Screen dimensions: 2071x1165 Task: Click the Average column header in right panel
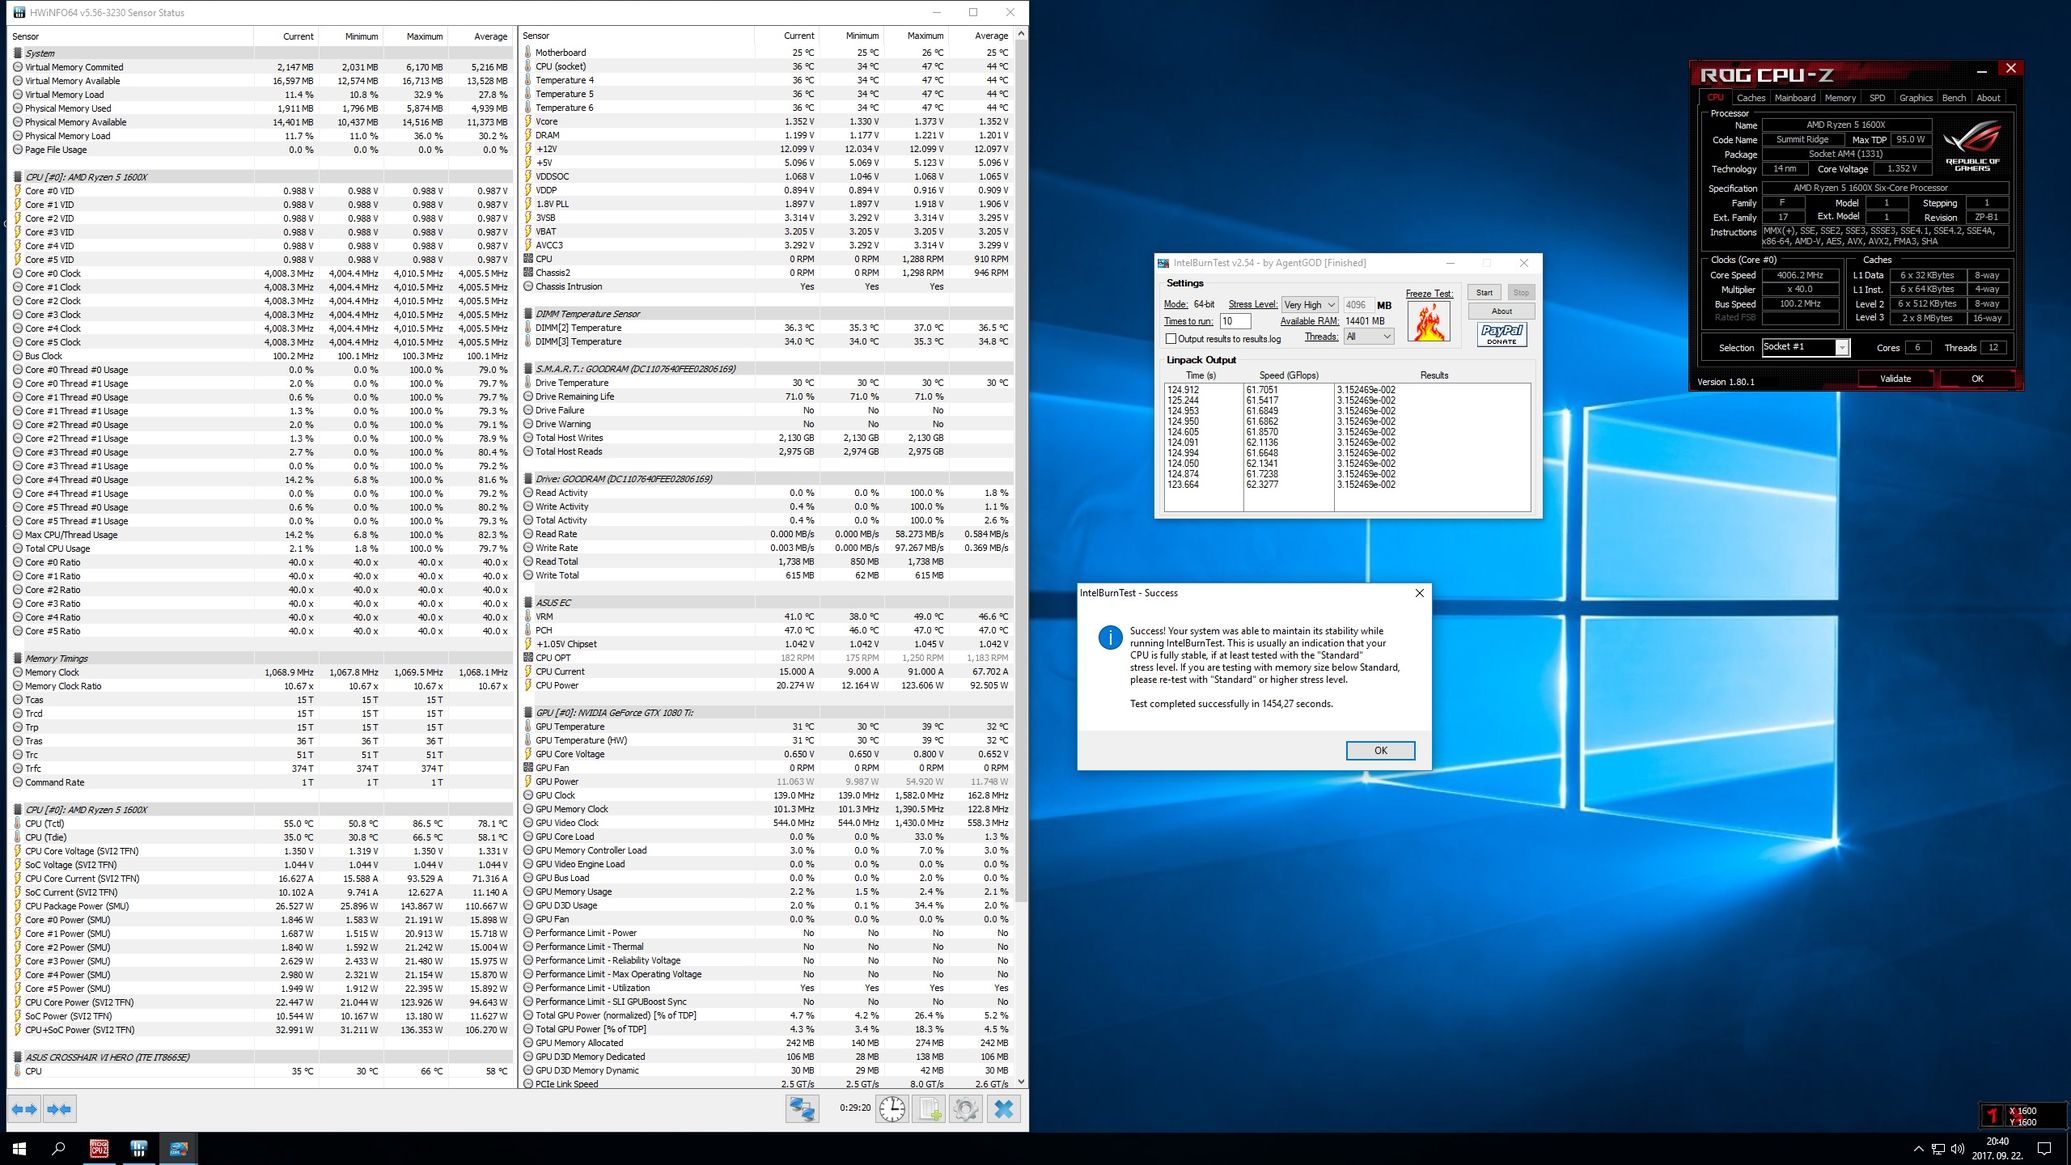point(982,36)
